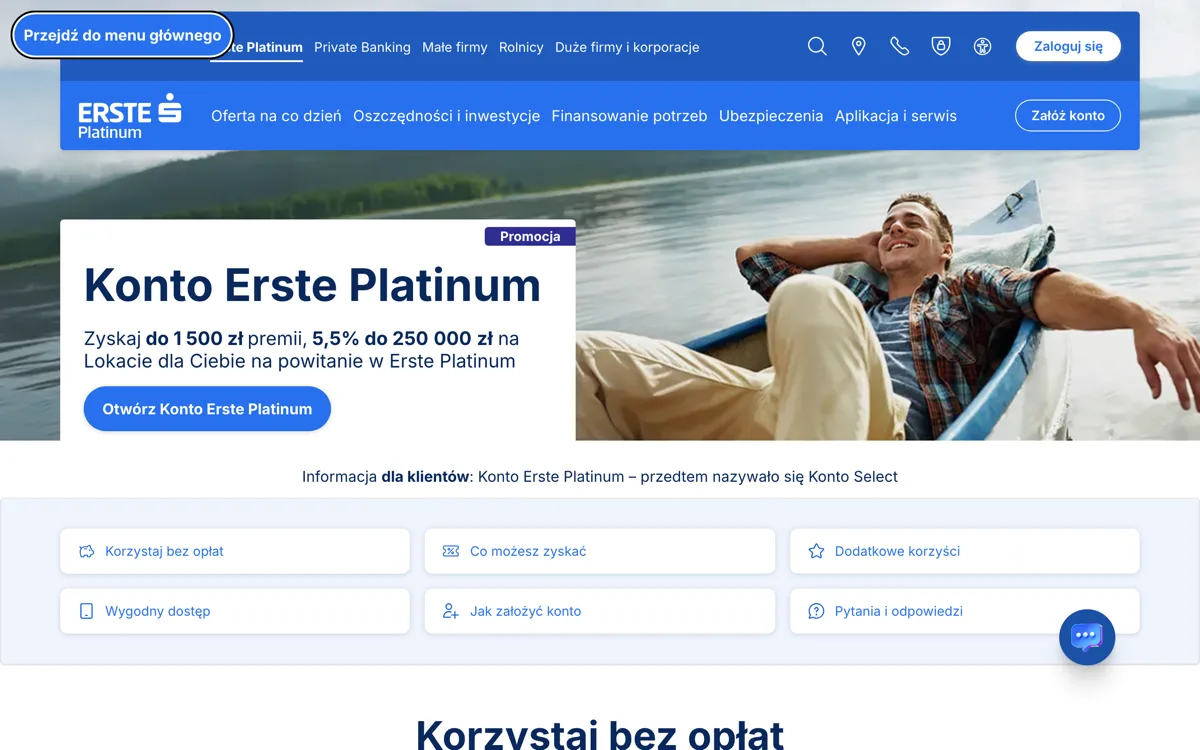Viewport: 1200px width, 750px height.
Task: Jump to Pytania i odpowiedzi section link
Action: tap(965, 611)
